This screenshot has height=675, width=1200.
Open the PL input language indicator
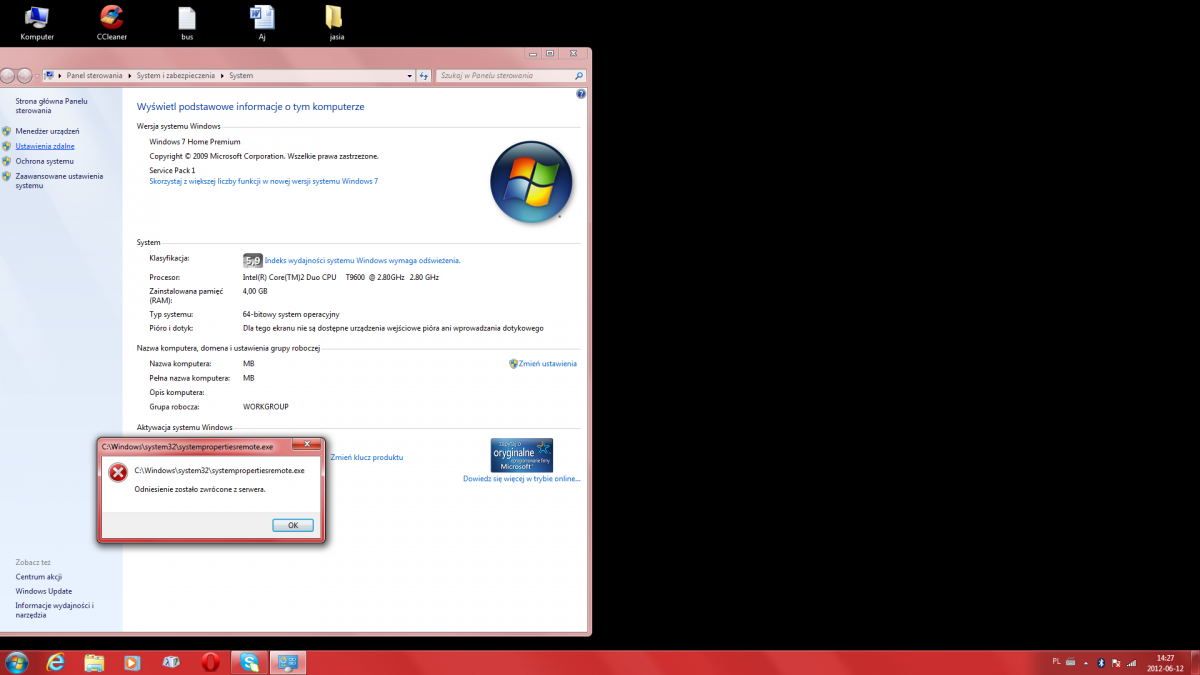[x=1057, y=661]
